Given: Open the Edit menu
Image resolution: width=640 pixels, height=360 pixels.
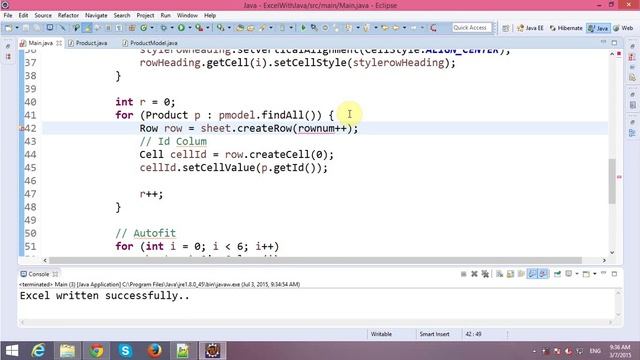Looking at the screenshot, I should tap(23, 16).
